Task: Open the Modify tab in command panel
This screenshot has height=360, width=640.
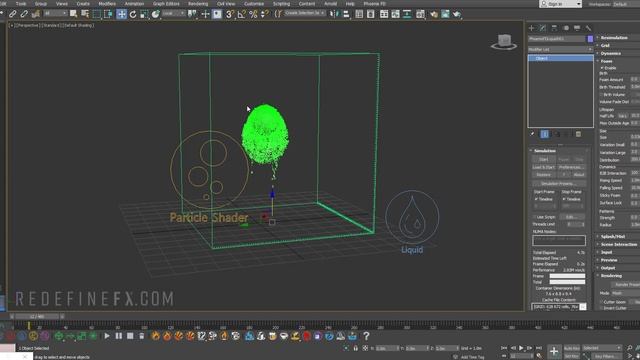Action: pyautogui.click(x=542, y=28)
